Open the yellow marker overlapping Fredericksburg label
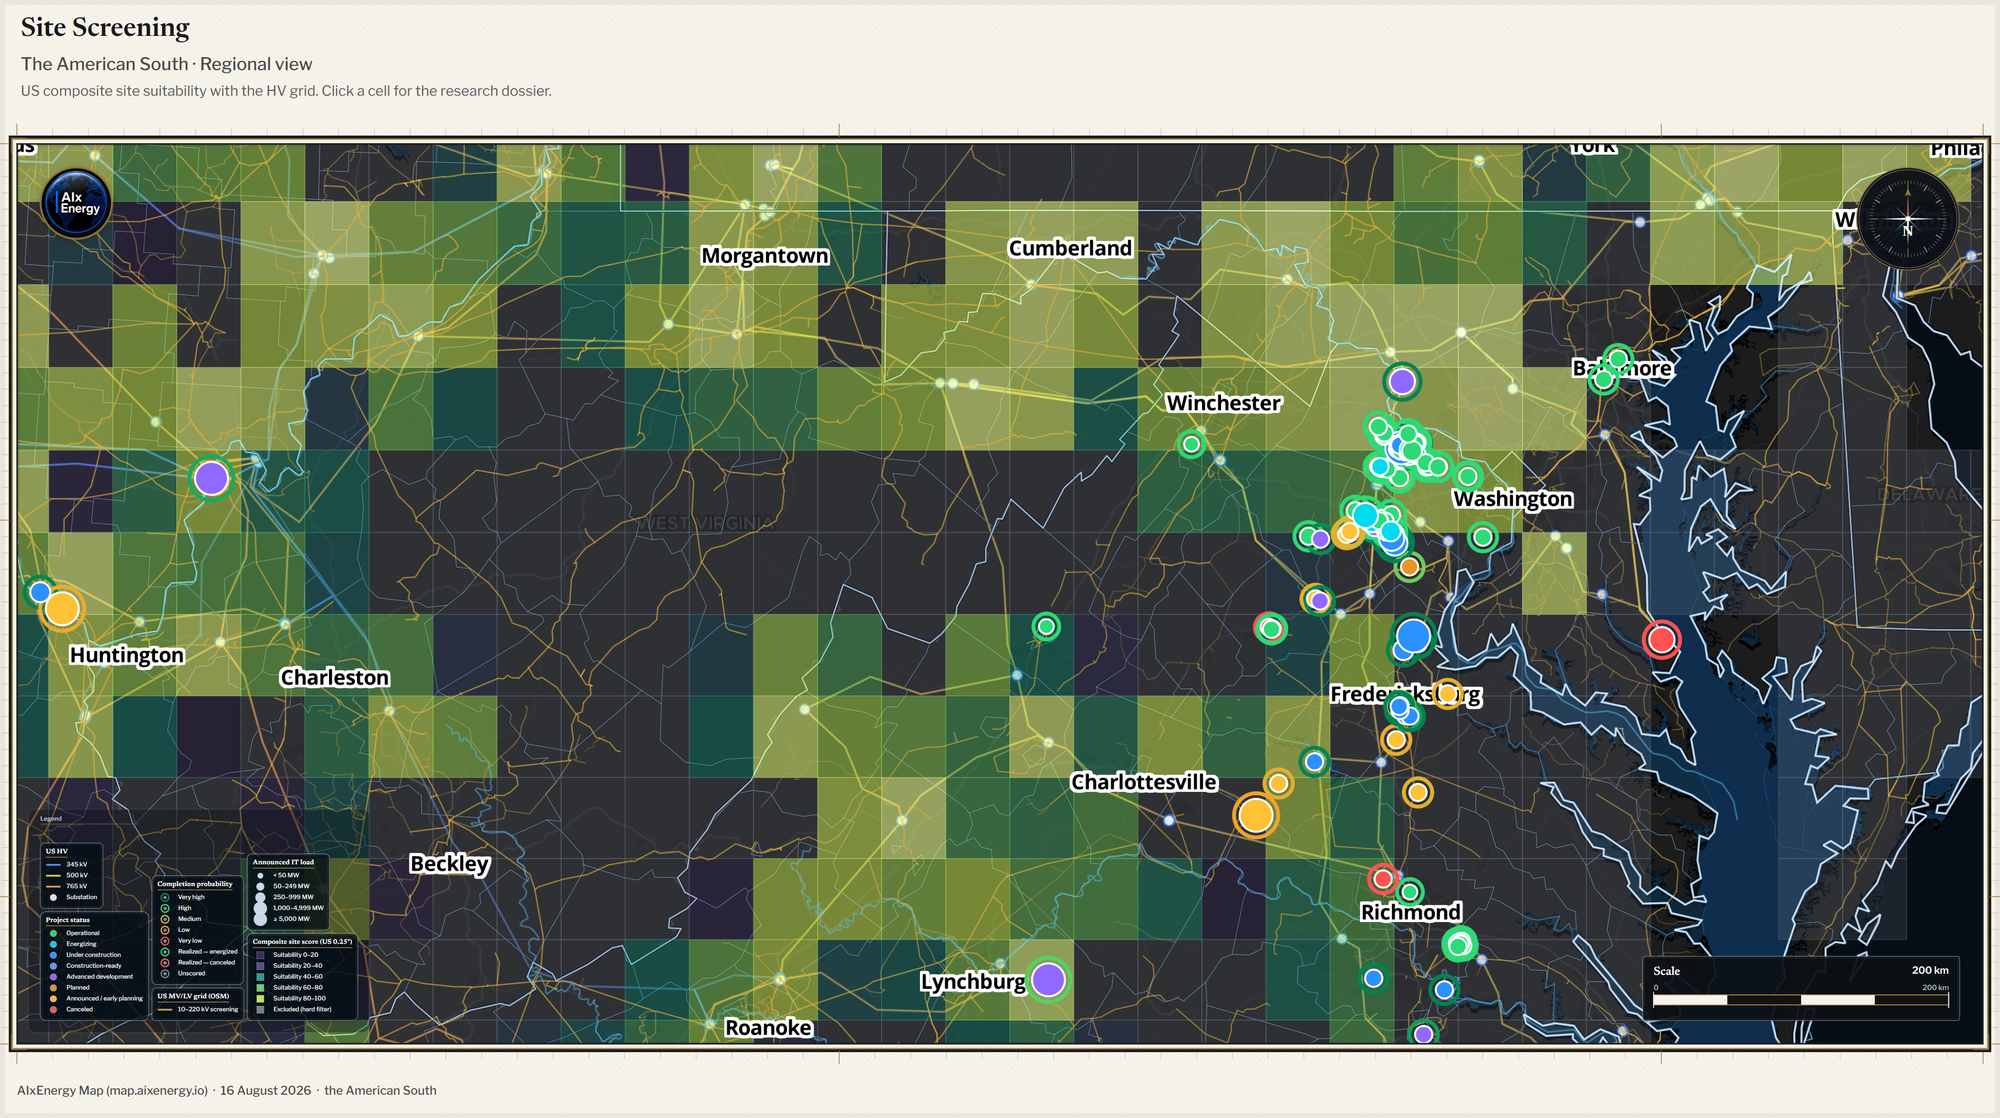 pos(1447,693)
